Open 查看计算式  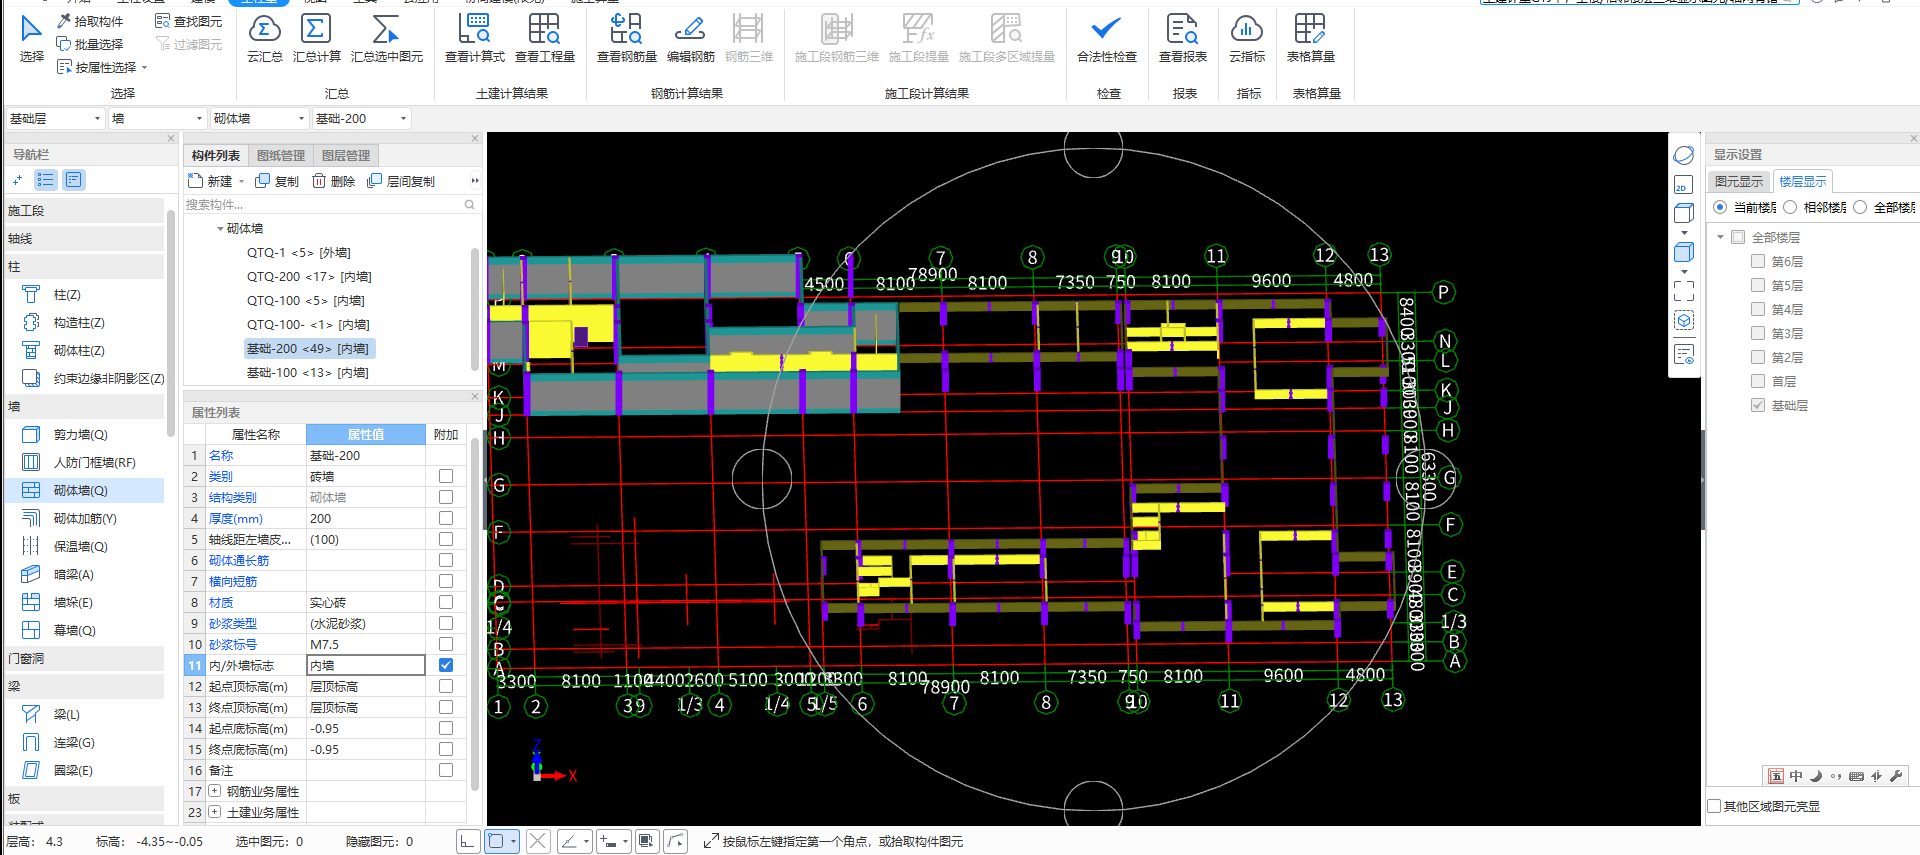[x=475, y=38]
